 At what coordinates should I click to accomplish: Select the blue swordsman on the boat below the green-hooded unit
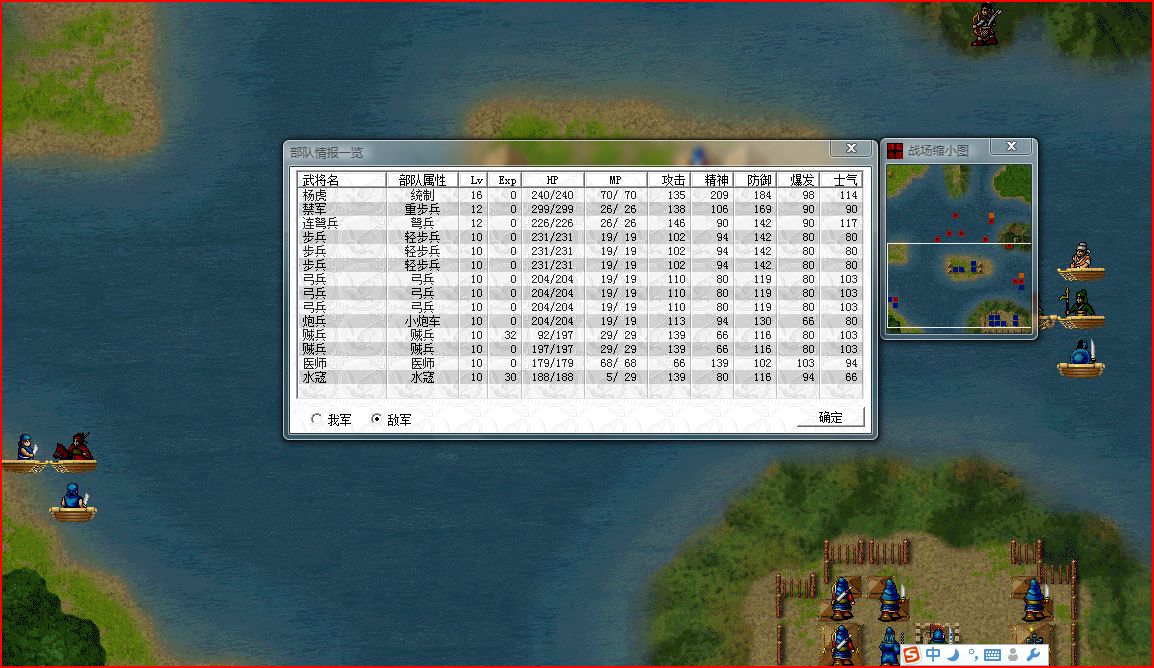coord(1082,358)
